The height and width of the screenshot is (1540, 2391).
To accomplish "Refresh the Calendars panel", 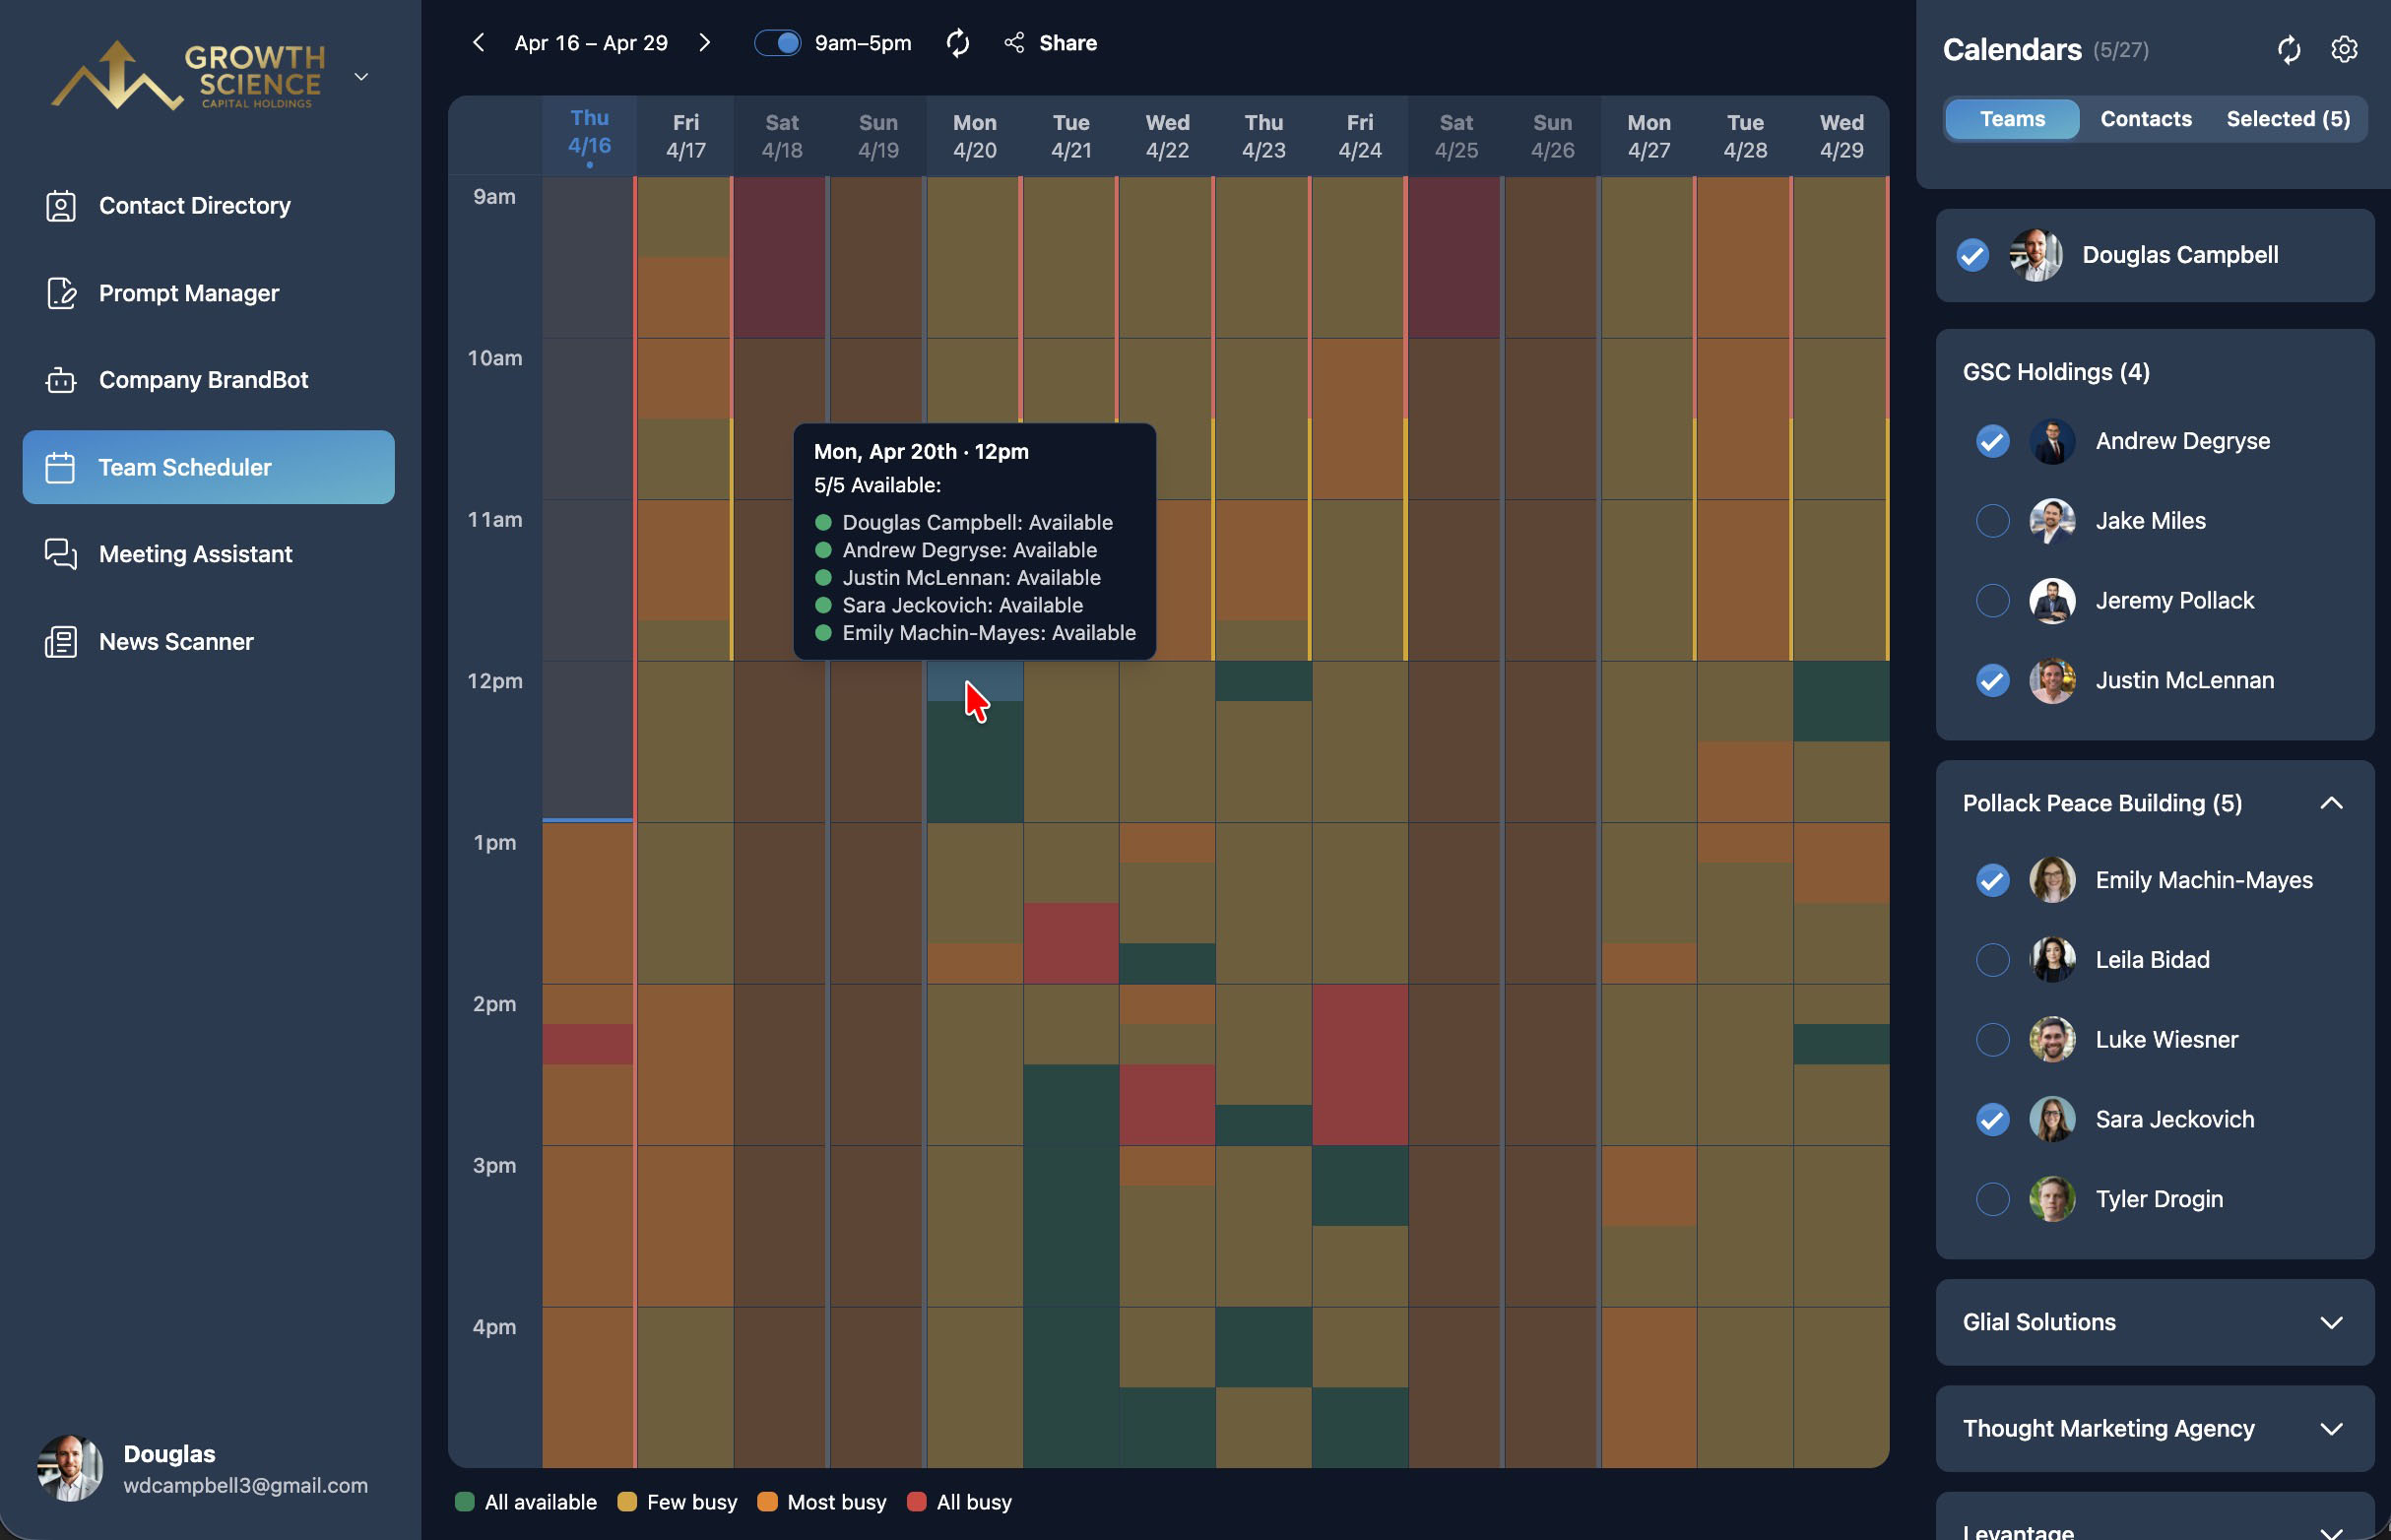I will click(2289, 50).
